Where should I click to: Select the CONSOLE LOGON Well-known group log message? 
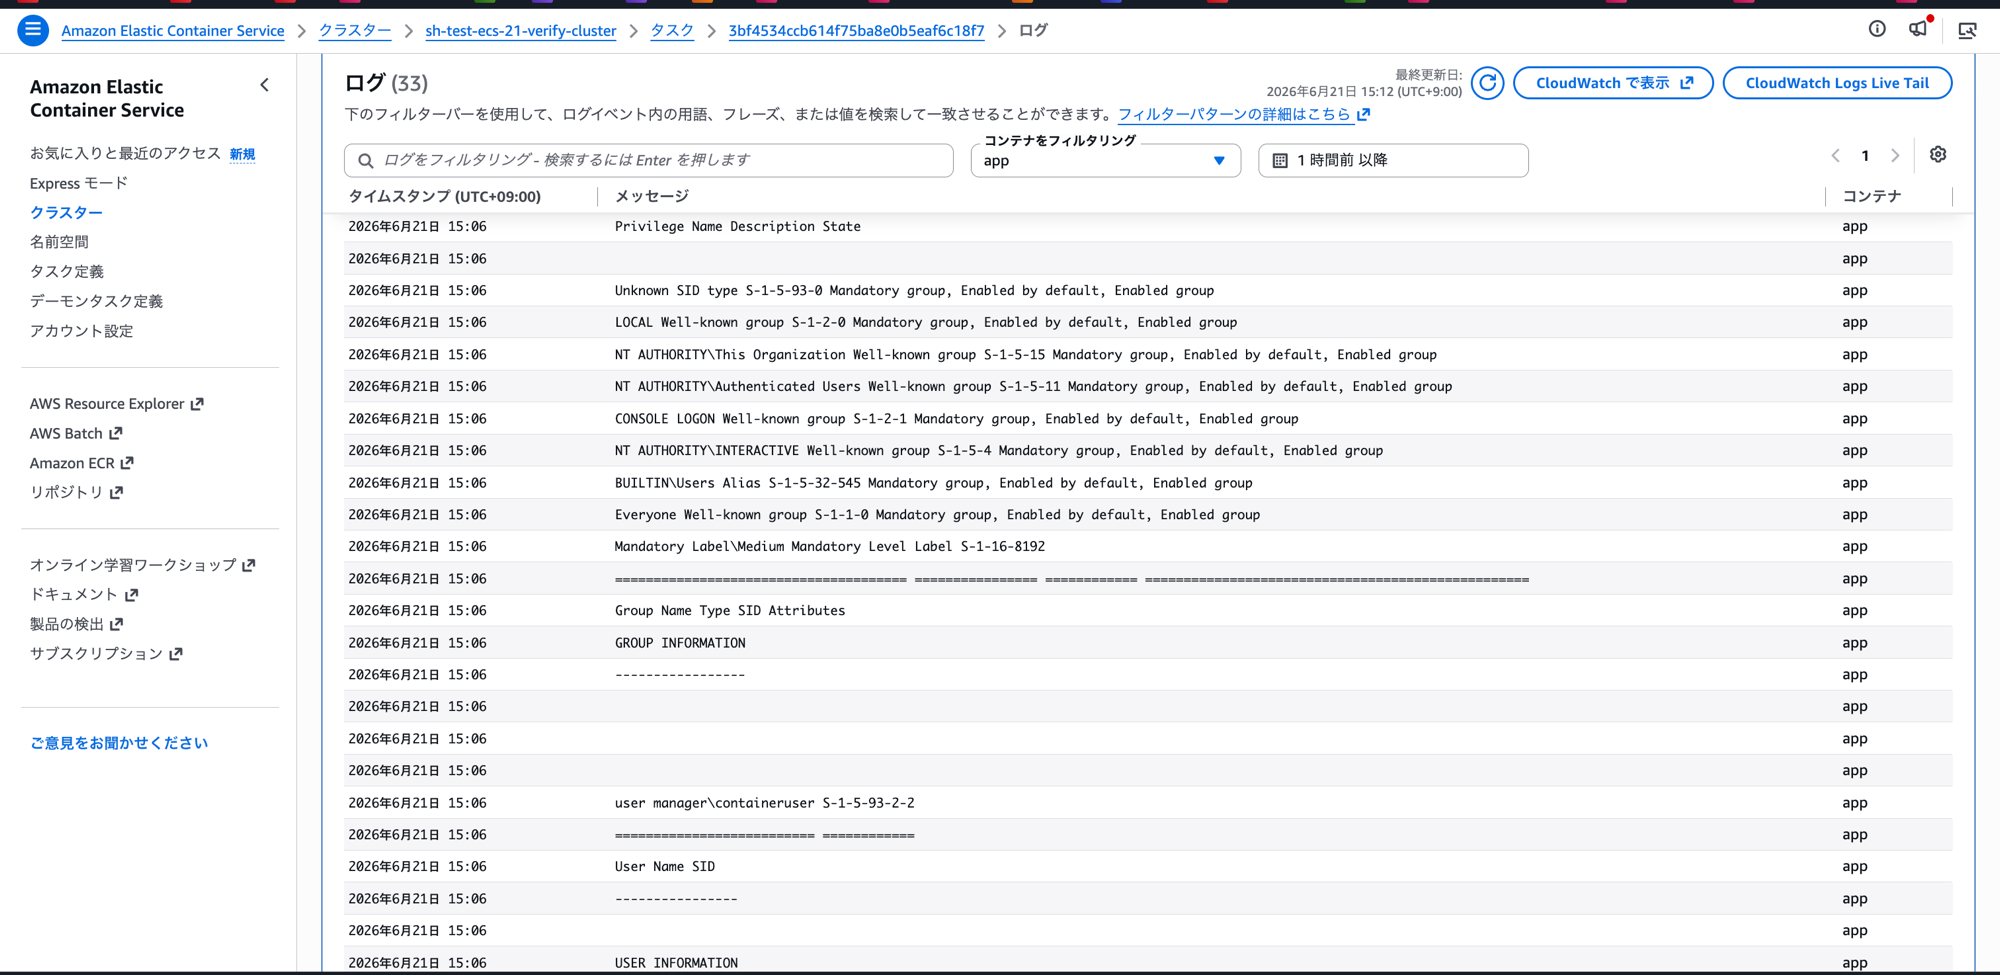click(x=957, y=419)
